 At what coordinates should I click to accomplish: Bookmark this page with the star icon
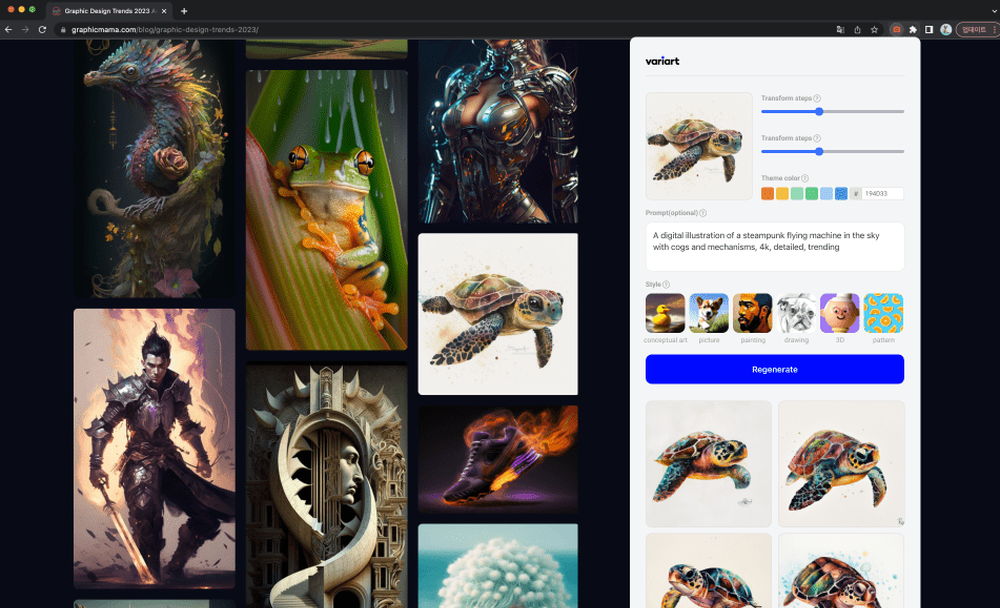[x=874, y=29]
